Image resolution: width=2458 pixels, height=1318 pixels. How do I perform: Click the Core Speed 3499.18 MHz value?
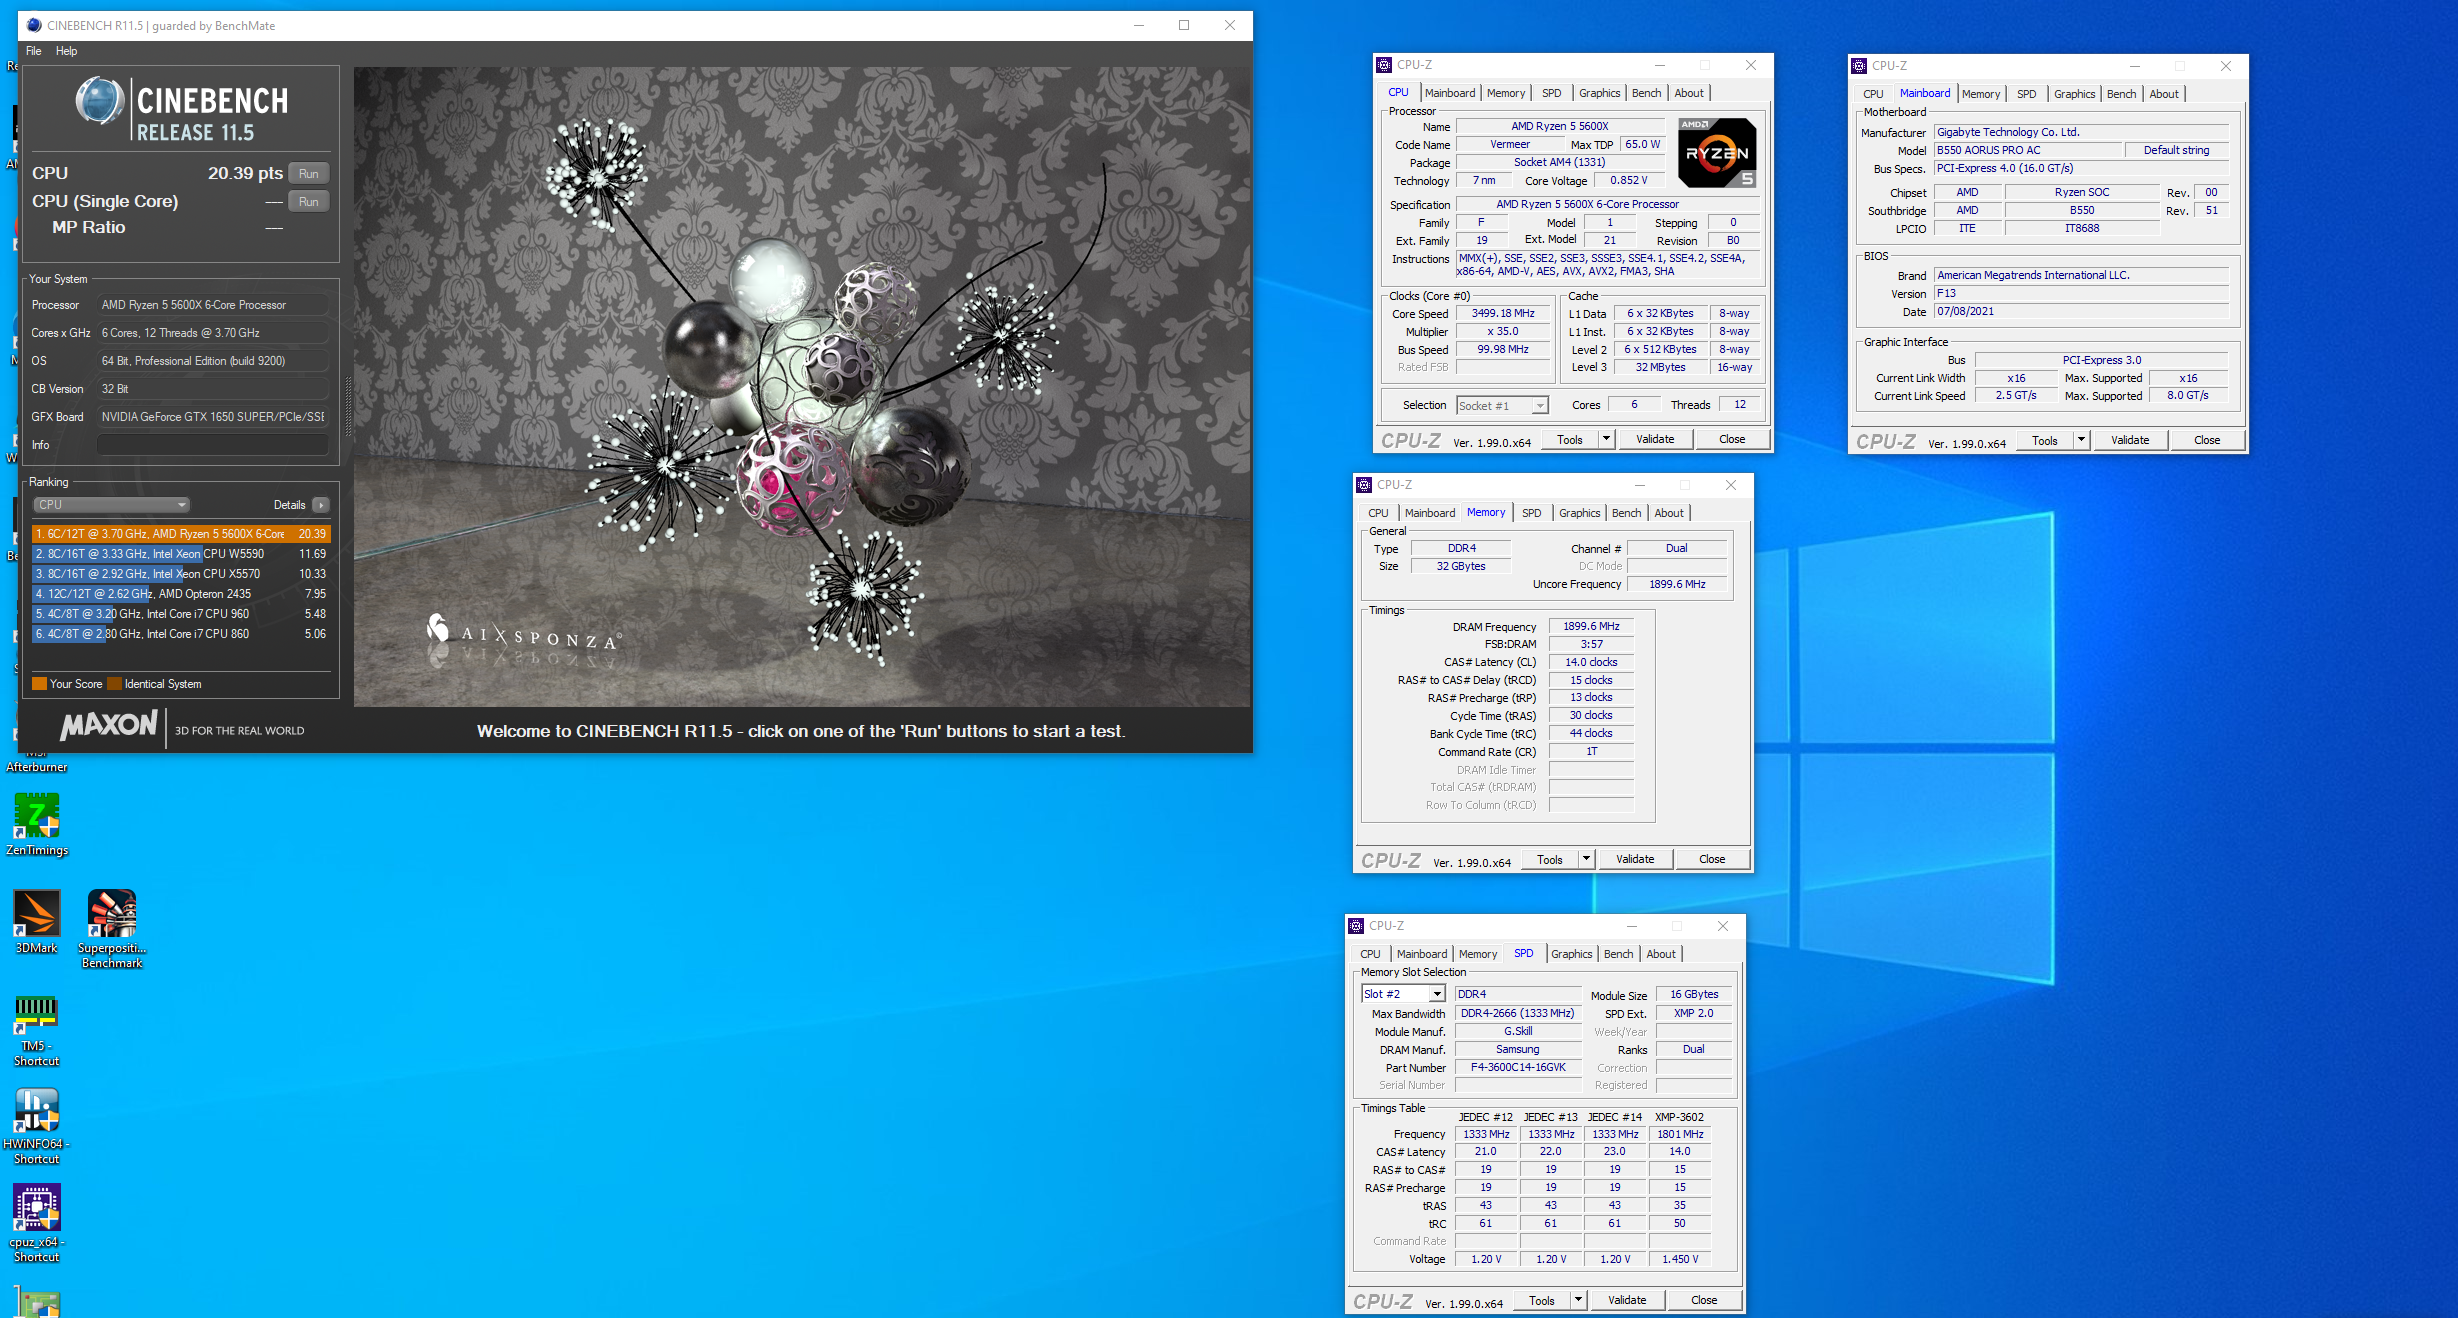[1502, 313]
